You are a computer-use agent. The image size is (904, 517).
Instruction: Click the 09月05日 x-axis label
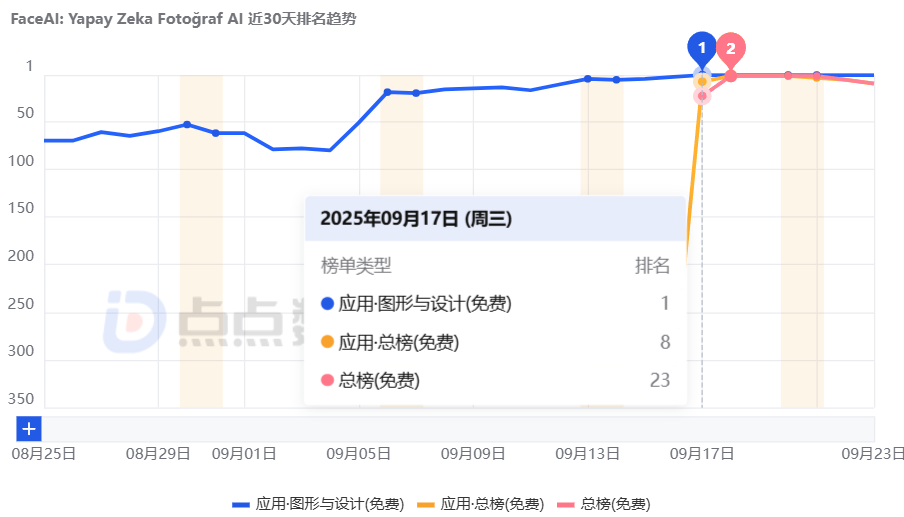point(359,454)
